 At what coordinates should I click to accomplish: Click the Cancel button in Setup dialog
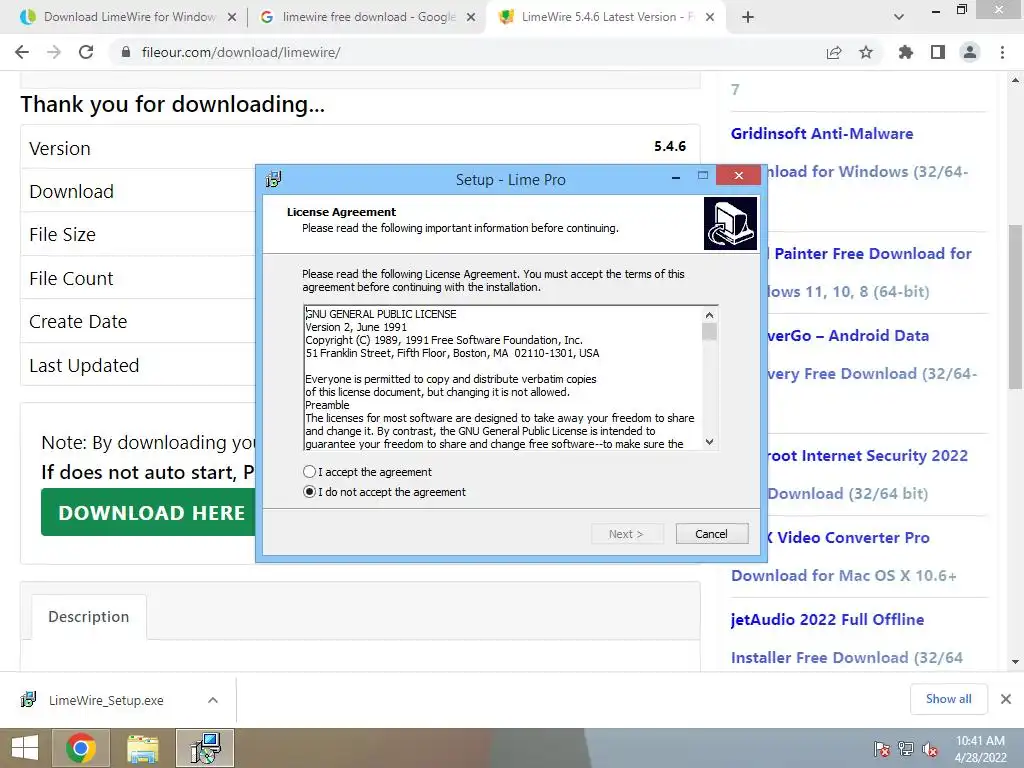tap(711, 534)
